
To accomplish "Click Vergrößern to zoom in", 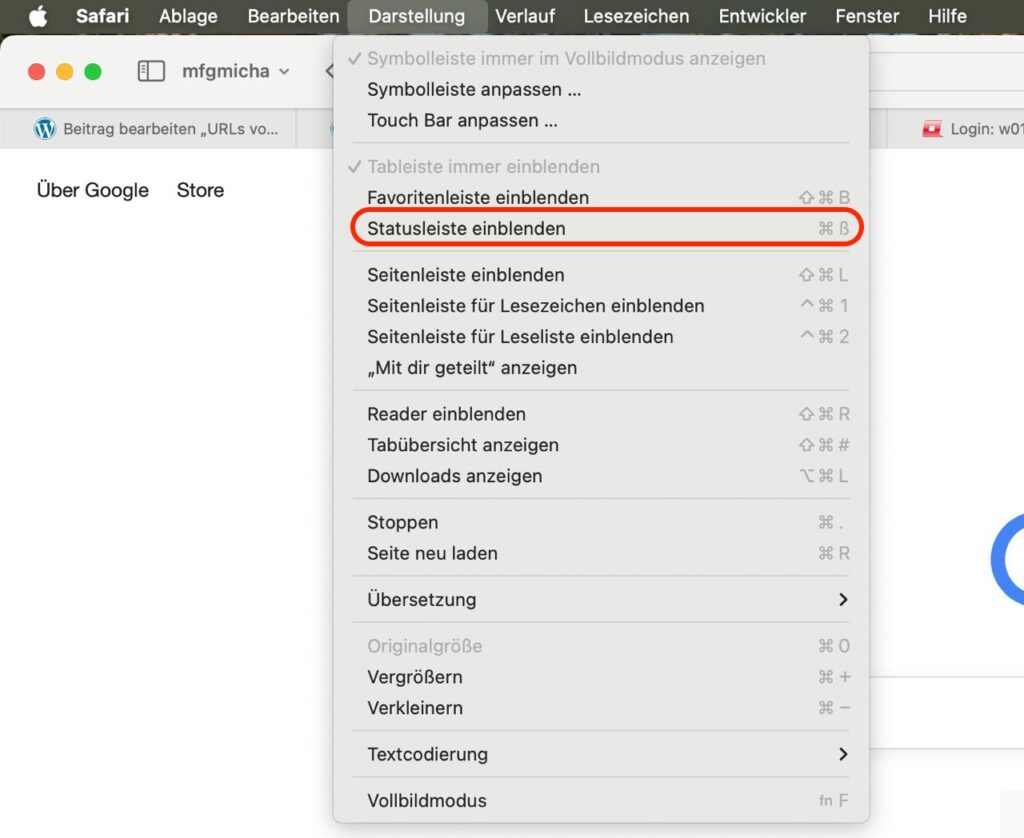I will pos(601,677).
